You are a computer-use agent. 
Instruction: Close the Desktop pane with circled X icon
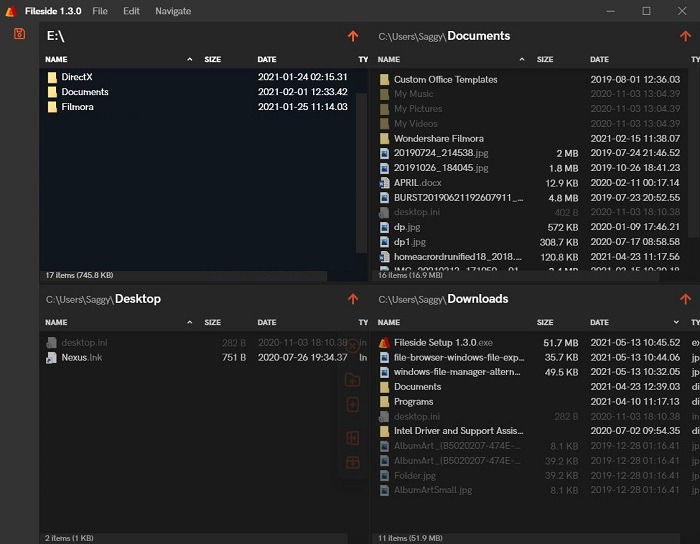coord(353,345)
